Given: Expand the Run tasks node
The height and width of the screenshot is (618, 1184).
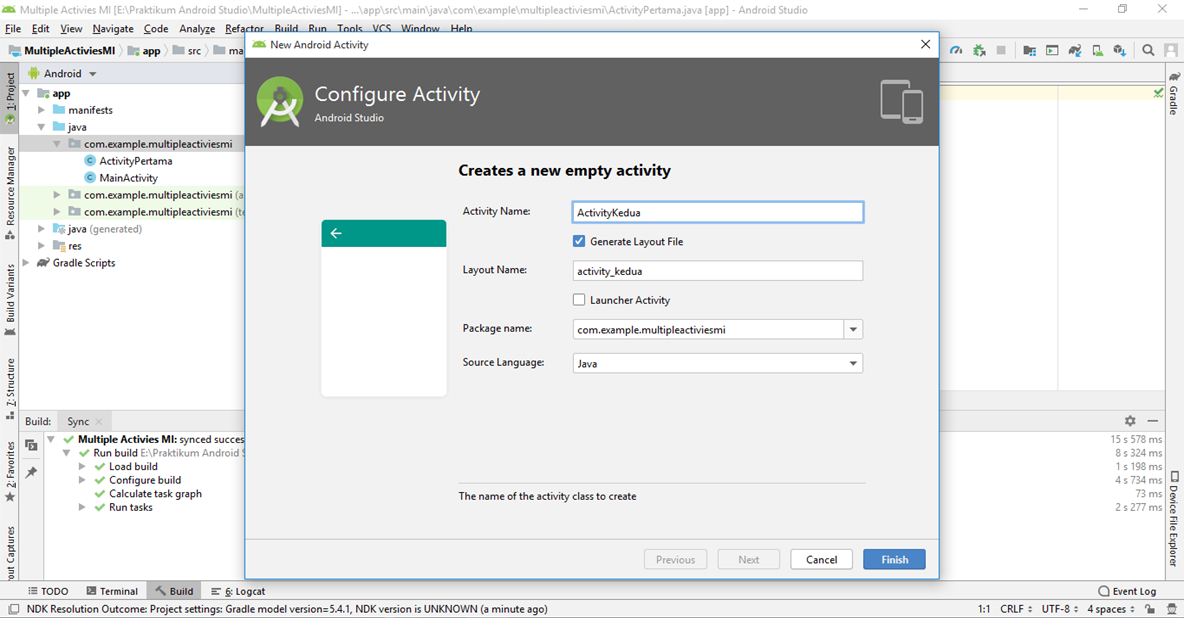Looking at the screenshot, I should click(82, 507).
